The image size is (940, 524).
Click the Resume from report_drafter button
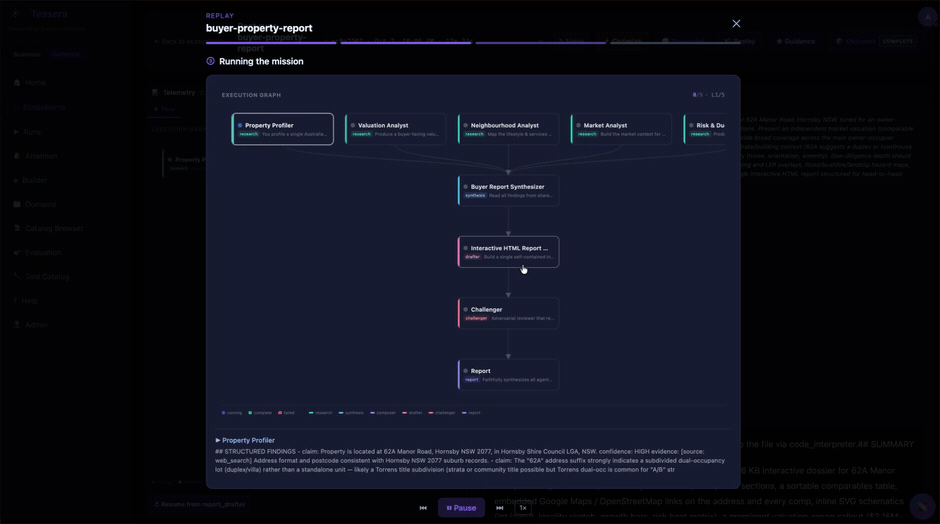[x=200, y=504]
